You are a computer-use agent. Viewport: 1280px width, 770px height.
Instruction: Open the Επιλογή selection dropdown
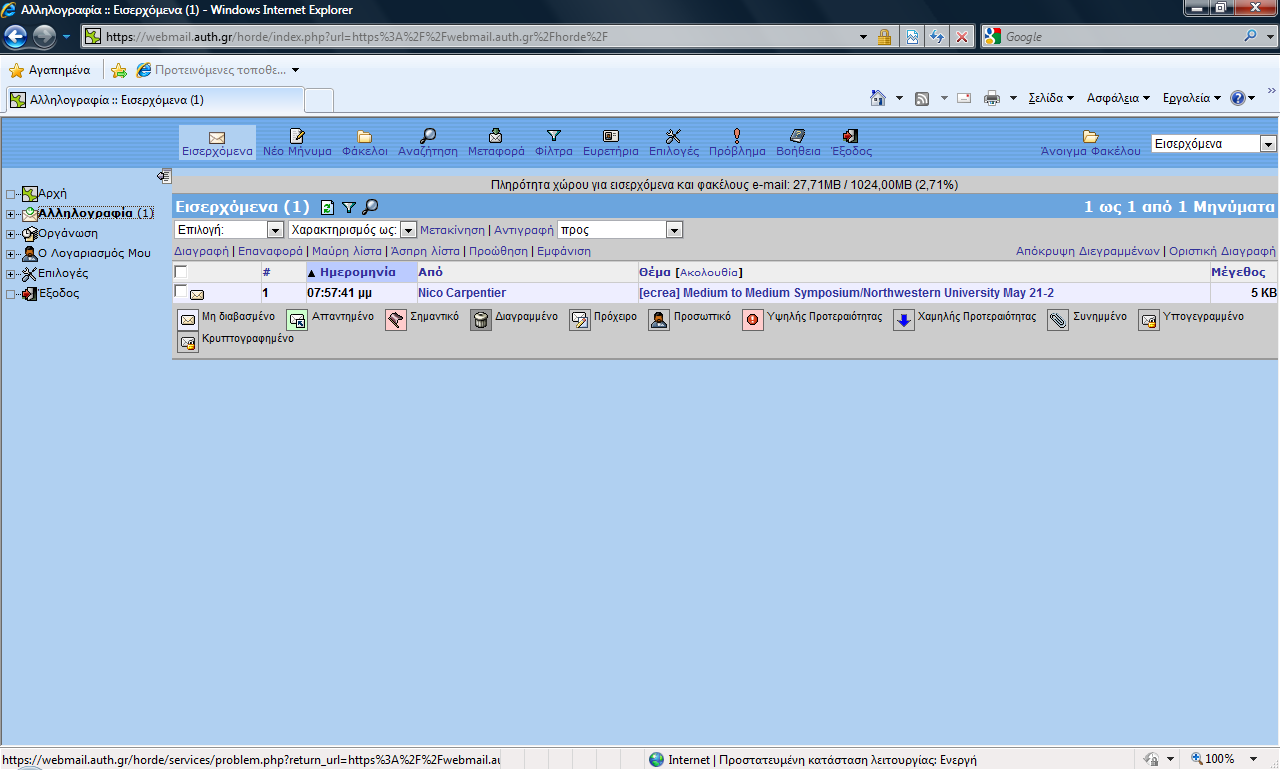click(x=229, y=230)
